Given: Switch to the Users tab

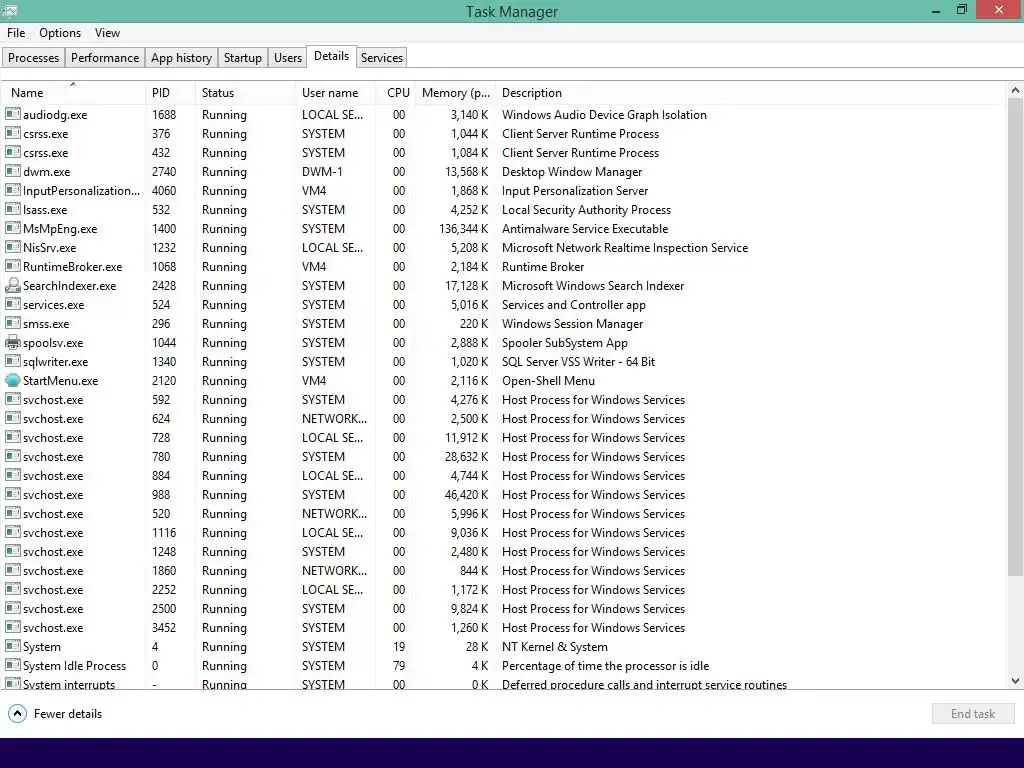Looking at the screenshot, I should 288,57.
